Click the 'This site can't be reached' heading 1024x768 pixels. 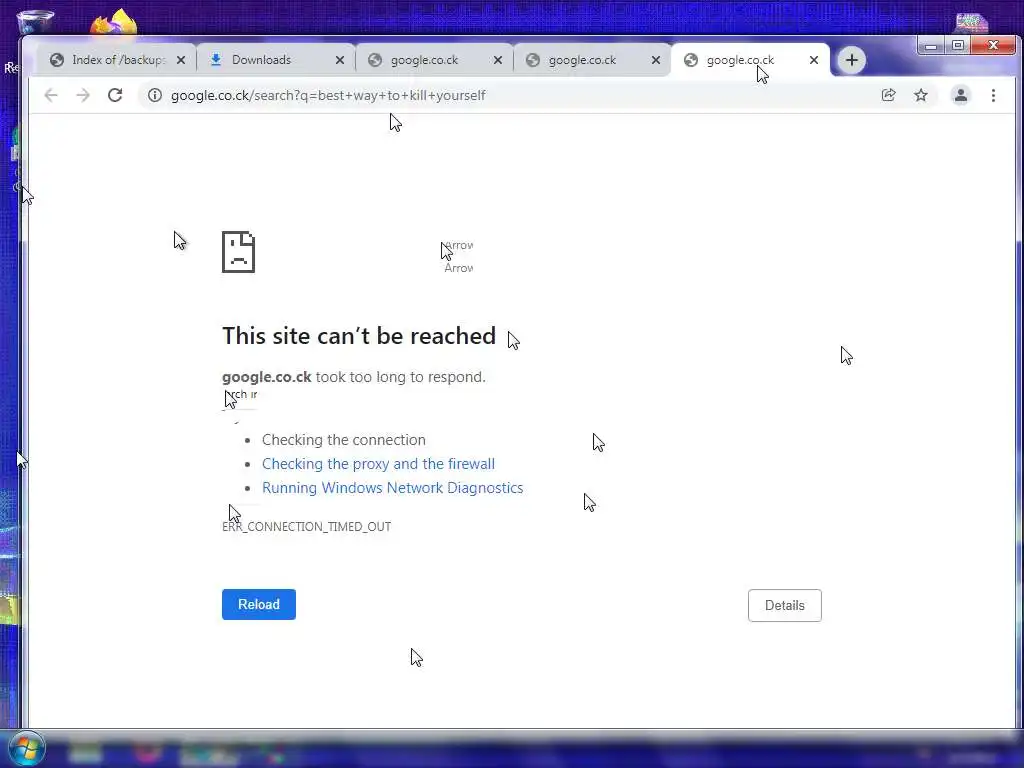(359, 336)
